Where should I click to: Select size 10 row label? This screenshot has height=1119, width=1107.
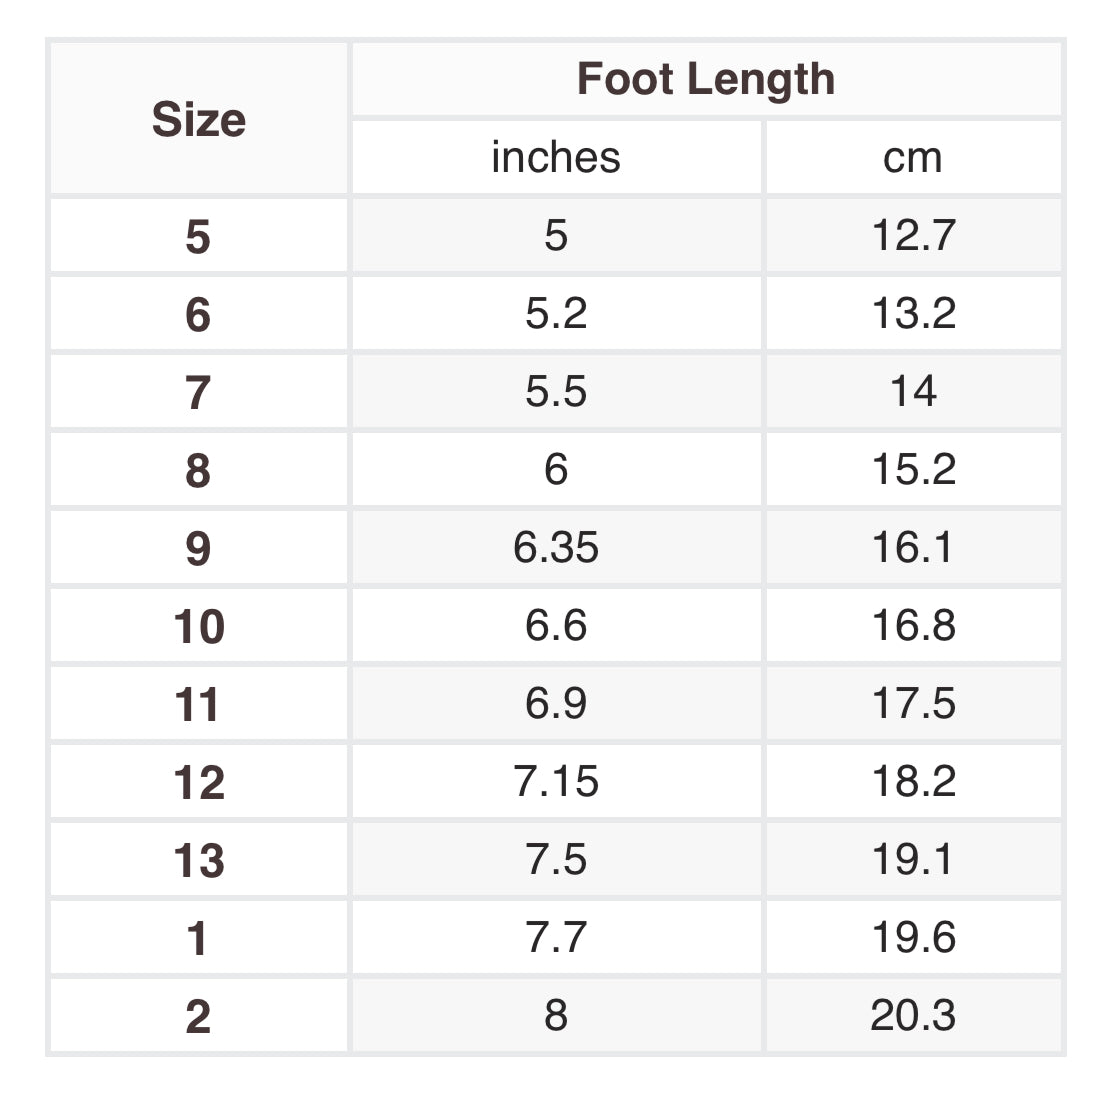(199, 626)
